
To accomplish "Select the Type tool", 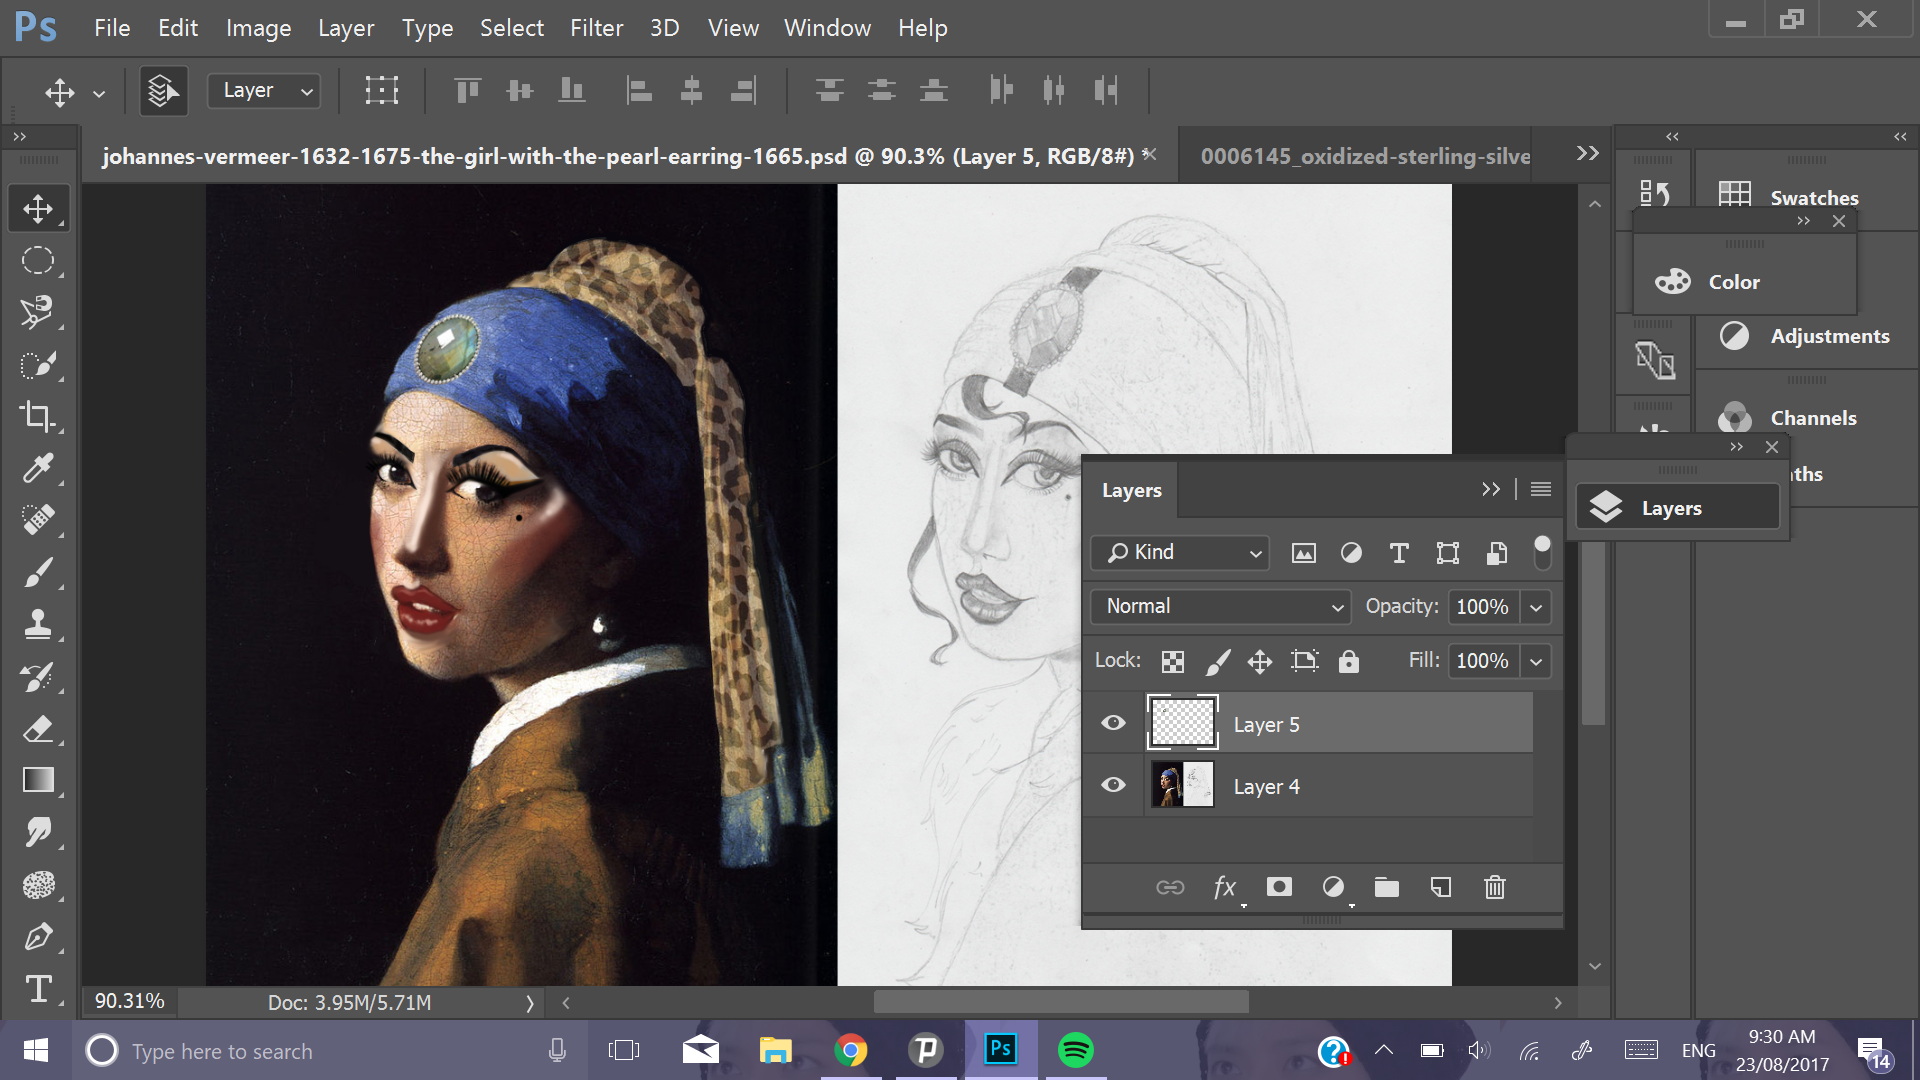I will [x=38, y=988].
